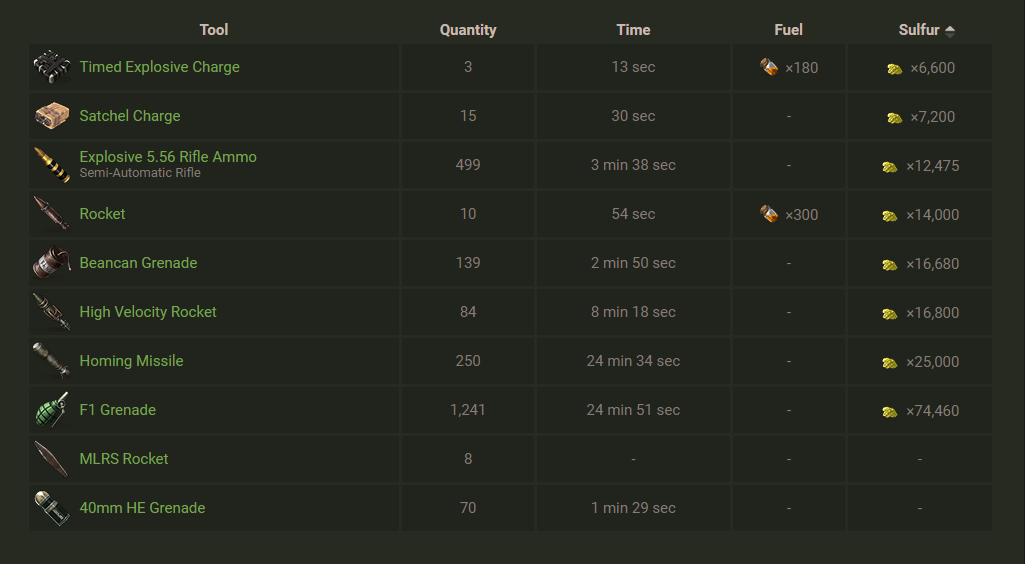Sort the table by Tool column
This screenshot has width=1025, height=564.
pos(213,30)
